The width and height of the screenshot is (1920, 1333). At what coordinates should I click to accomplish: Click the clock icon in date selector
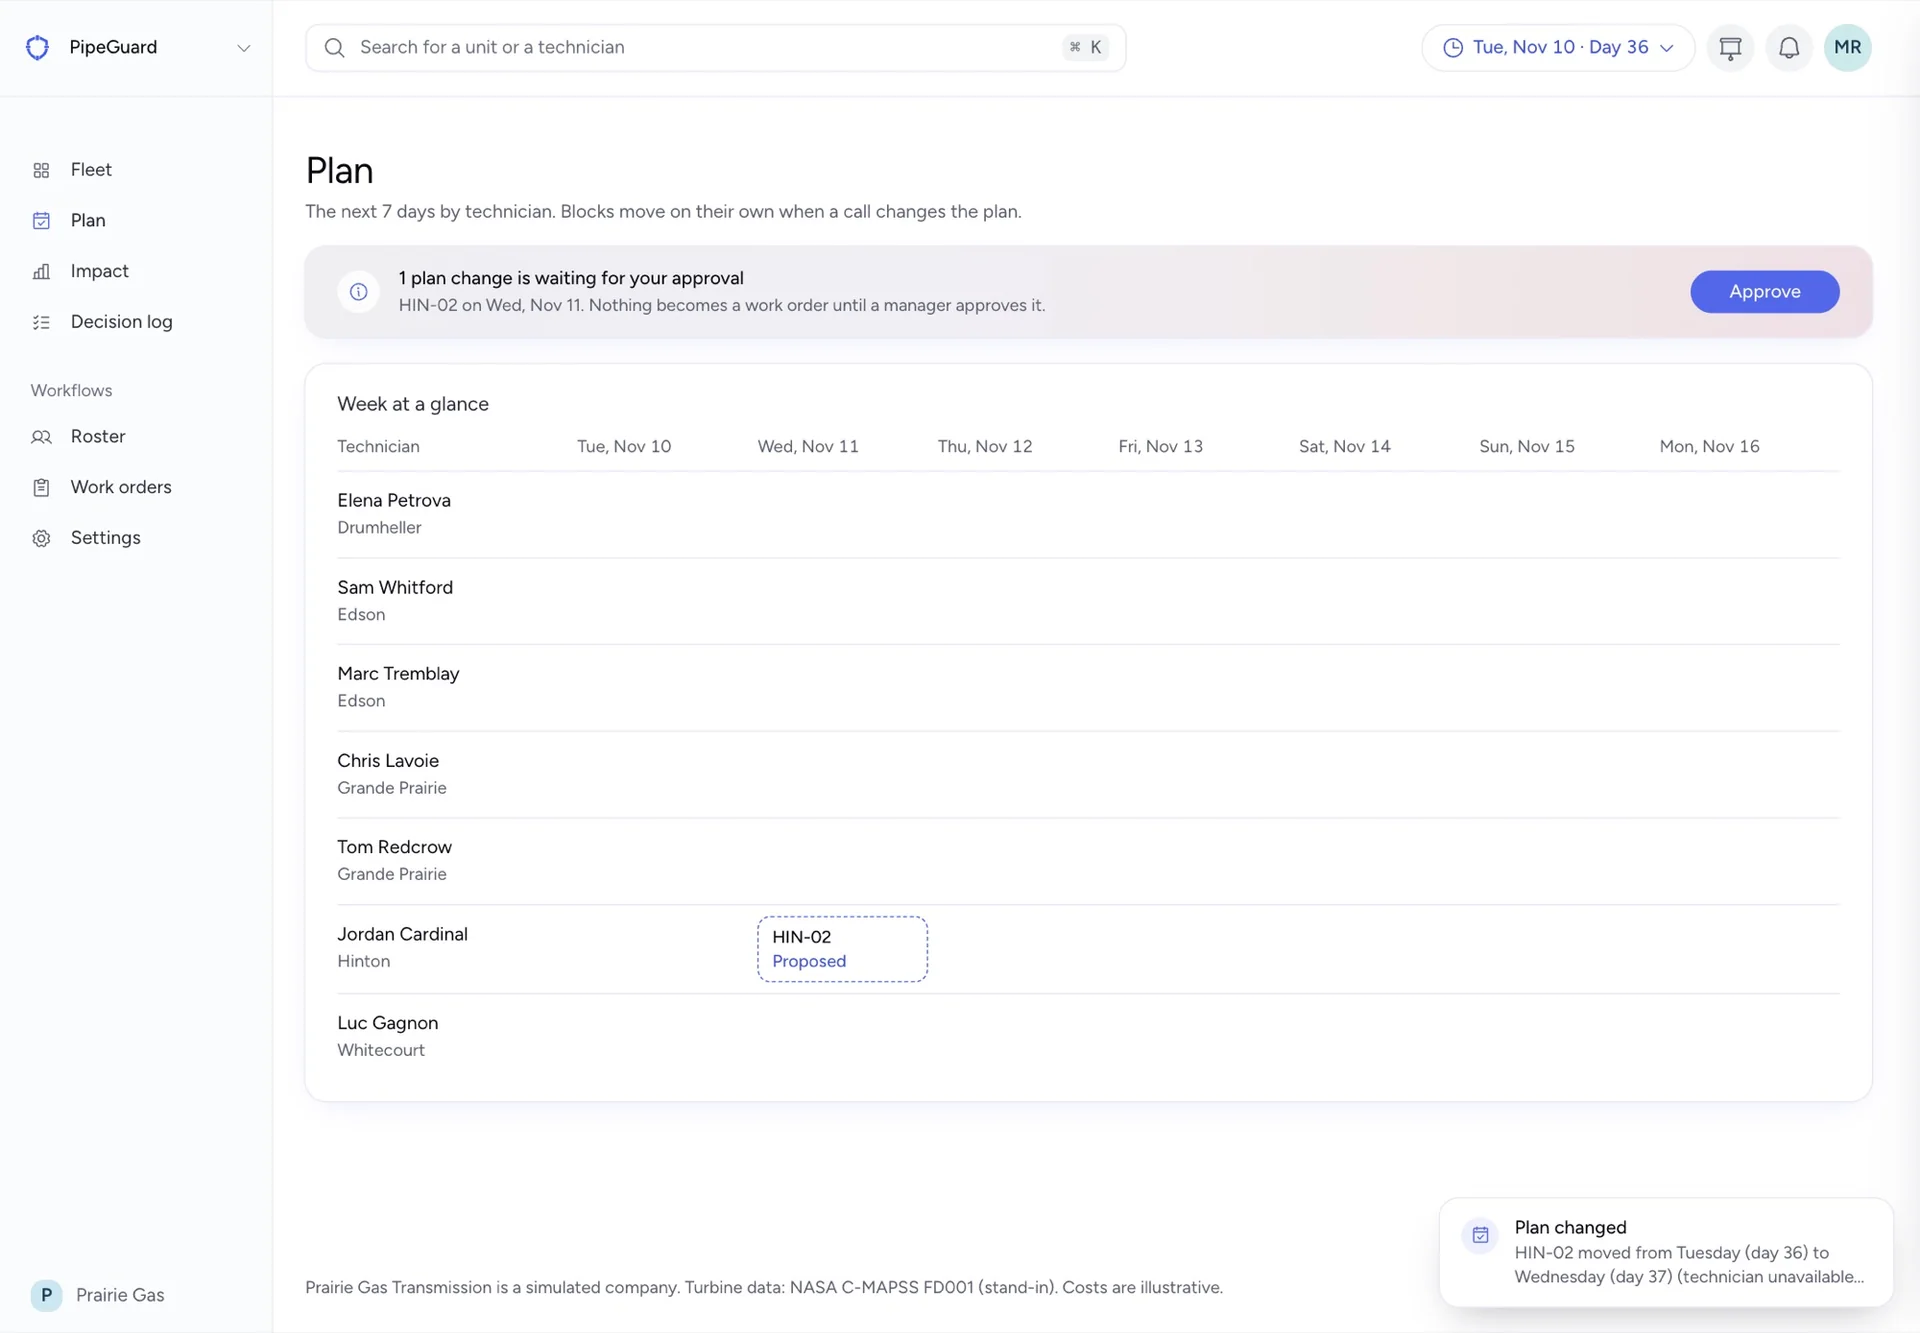[x=1453, y=48]
